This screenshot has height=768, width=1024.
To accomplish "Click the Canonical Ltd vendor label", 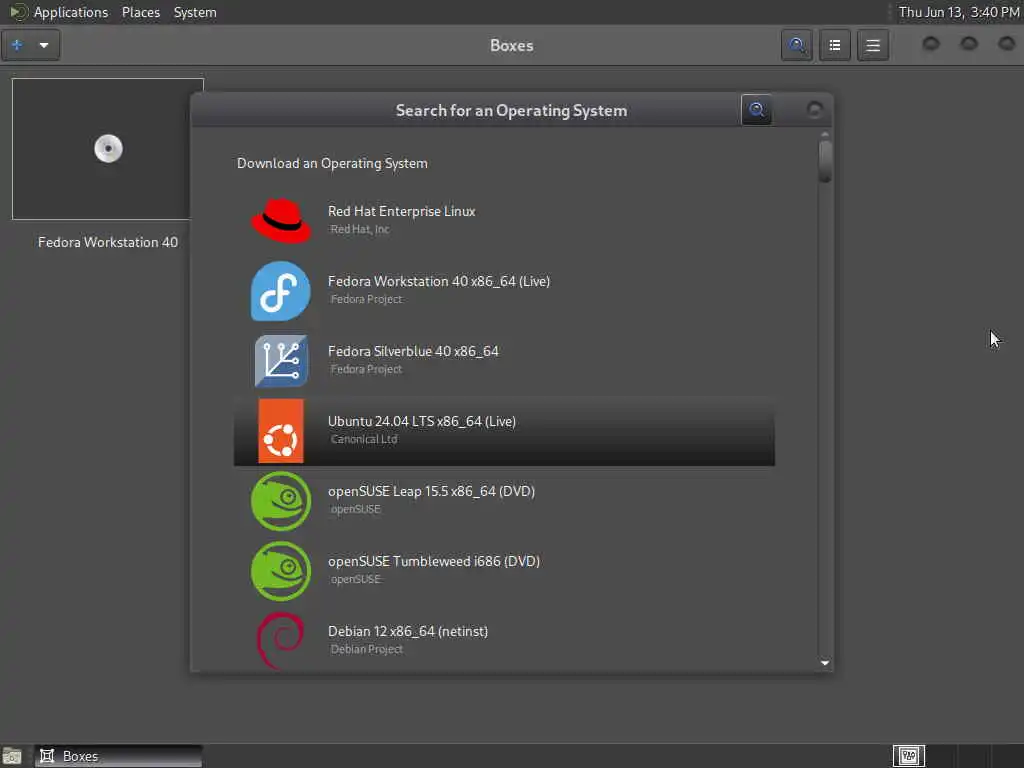I will [364, 439].
